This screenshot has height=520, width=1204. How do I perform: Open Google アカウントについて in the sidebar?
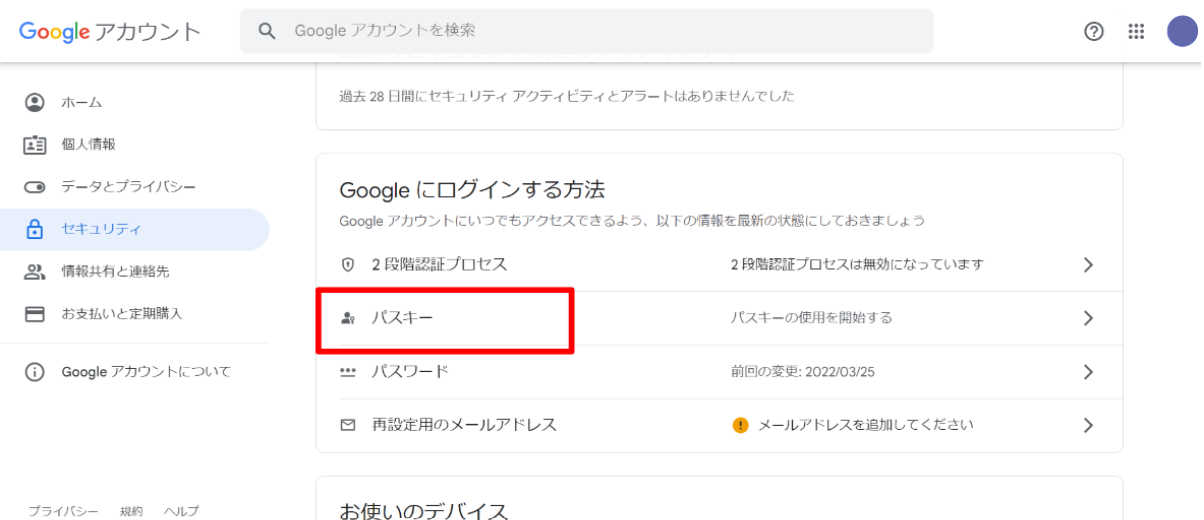click(x=134, y=372)
